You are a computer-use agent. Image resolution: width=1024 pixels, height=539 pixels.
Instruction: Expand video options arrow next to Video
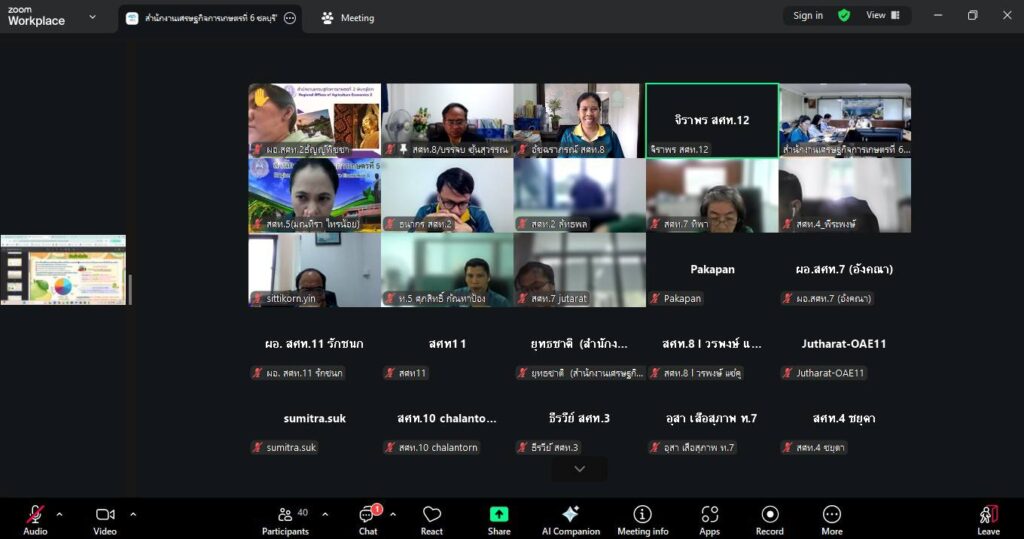(x=133, y=514)
